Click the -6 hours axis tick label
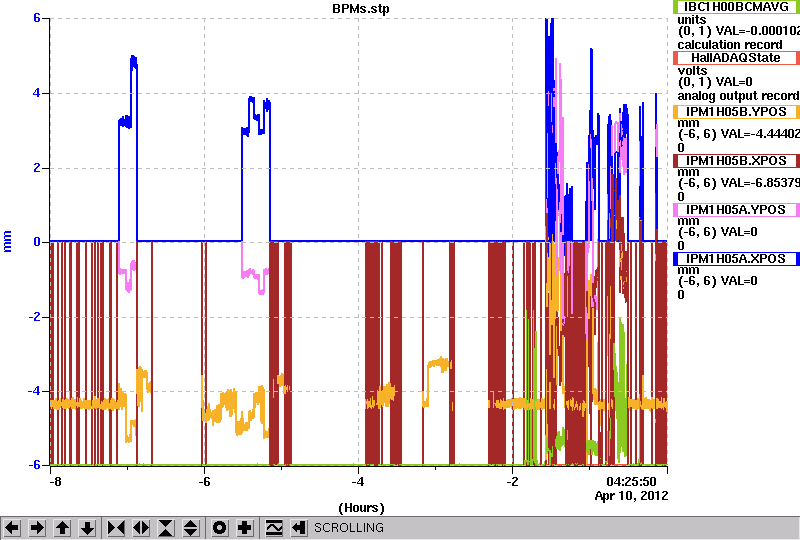 (204, 482)
